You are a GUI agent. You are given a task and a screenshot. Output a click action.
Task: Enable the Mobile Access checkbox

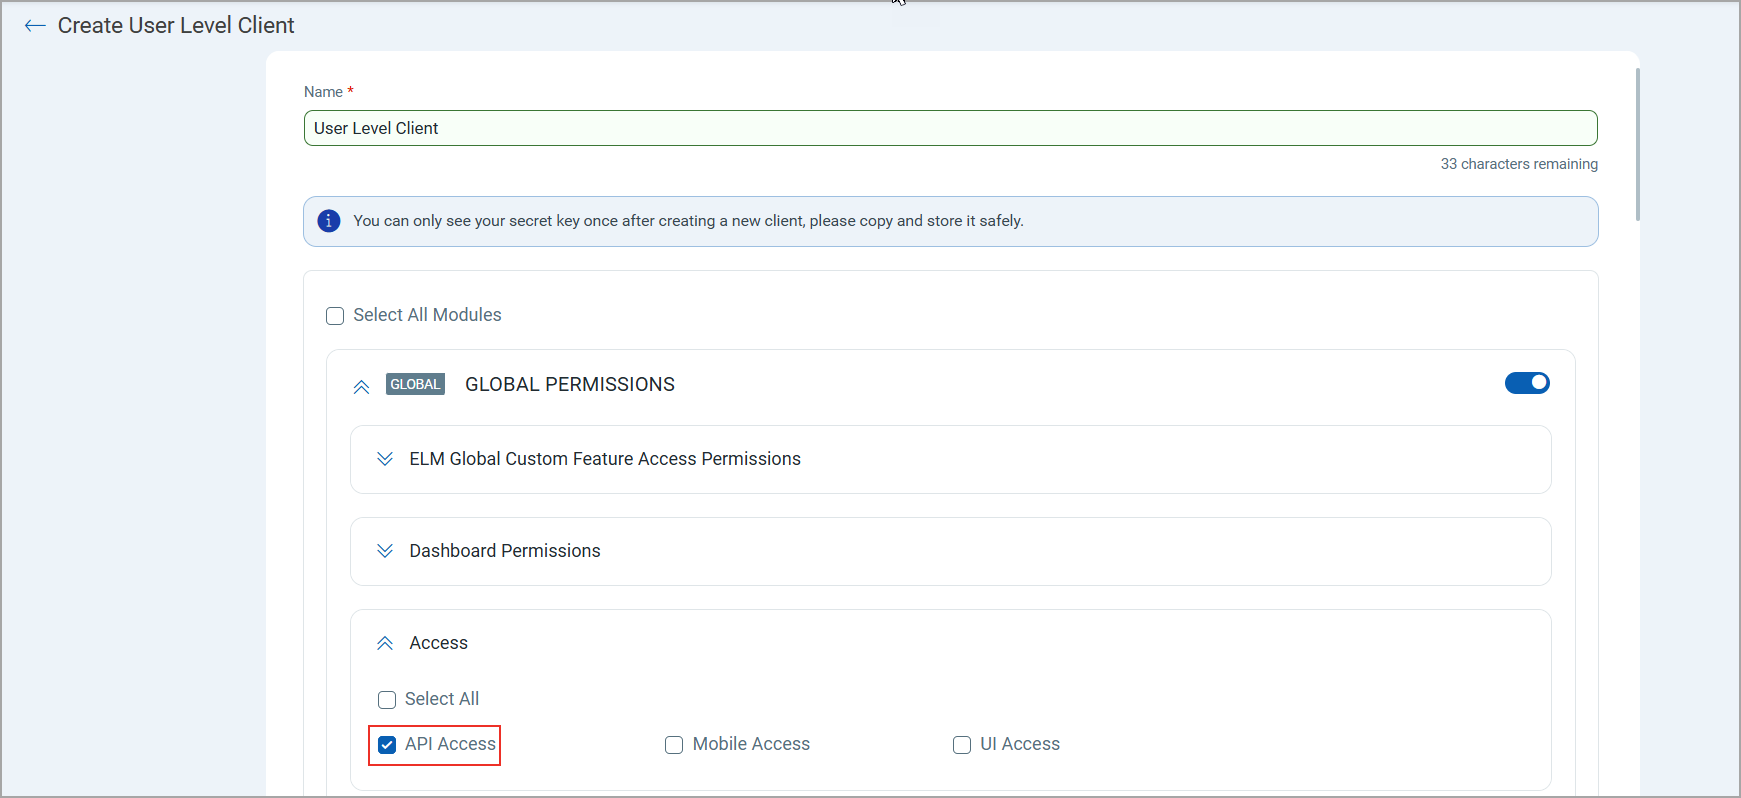coord(674,745)
